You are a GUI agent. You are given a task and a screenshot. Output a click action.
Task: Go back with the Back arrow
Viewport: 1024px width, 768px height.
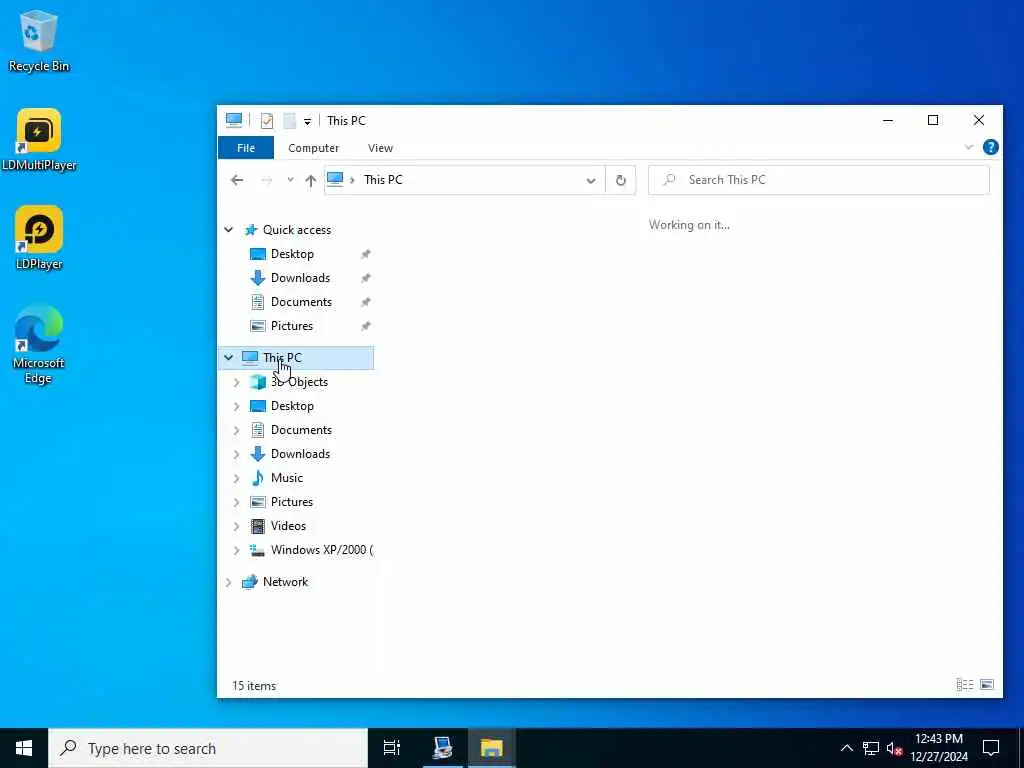coord(237,180)
